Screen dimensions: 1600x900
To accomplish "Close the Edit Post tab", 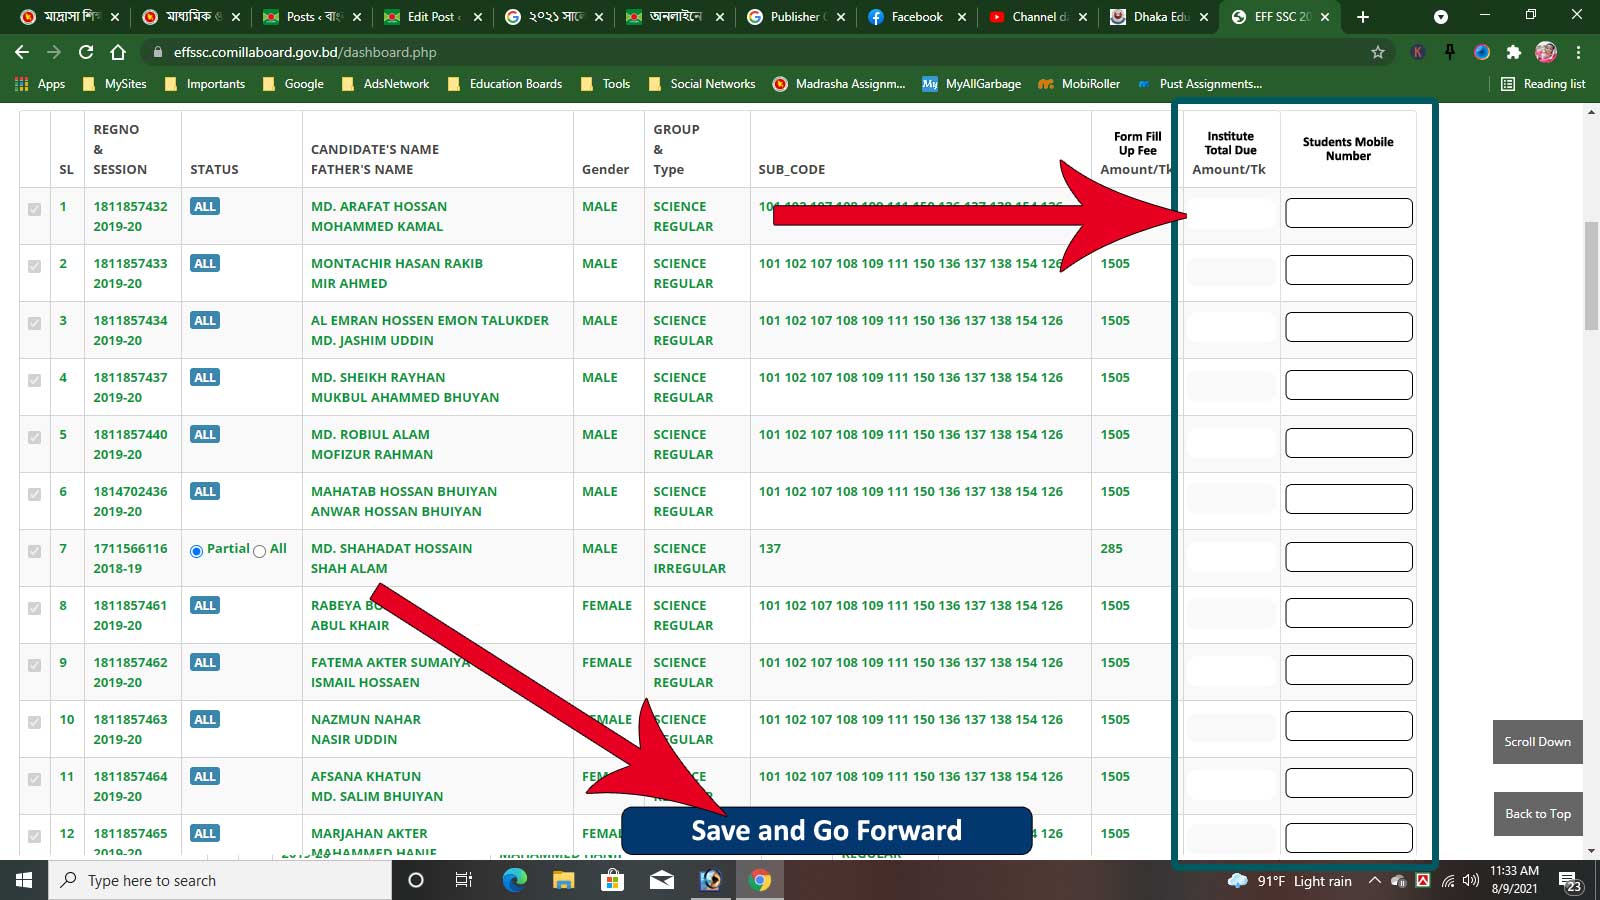I will click(478, 17).
